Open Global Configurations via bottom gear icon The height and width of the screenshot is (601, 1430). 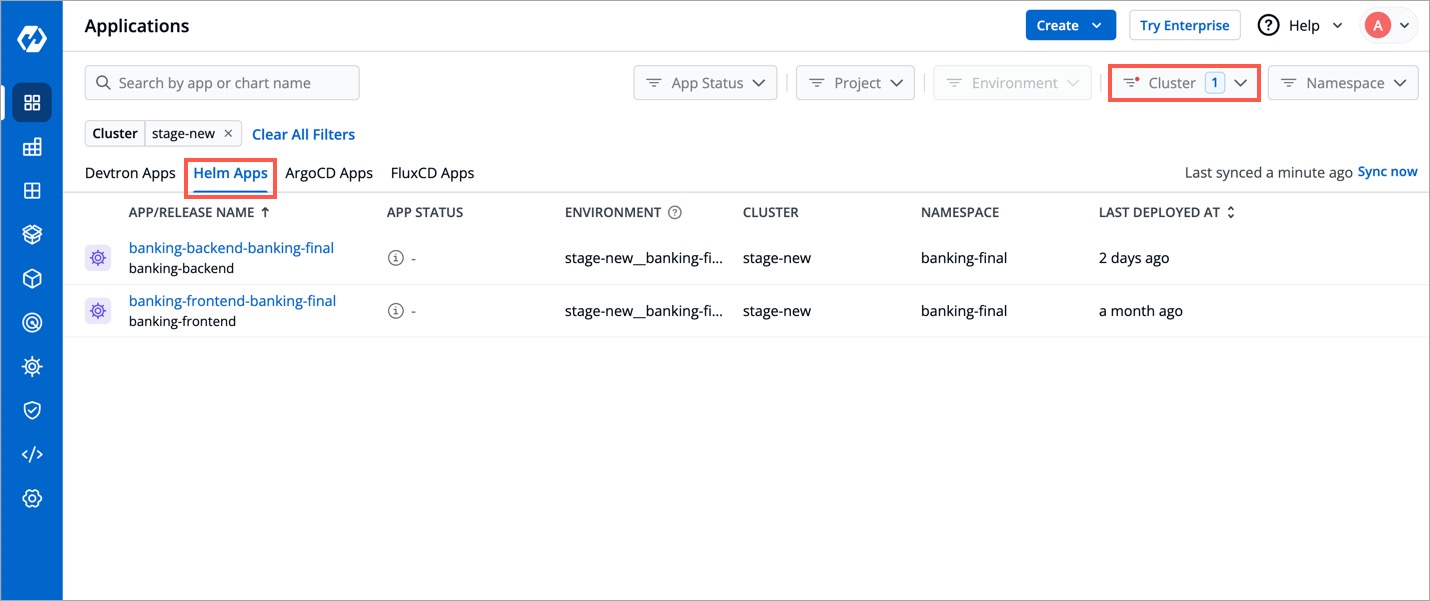(x=32, y=498)
